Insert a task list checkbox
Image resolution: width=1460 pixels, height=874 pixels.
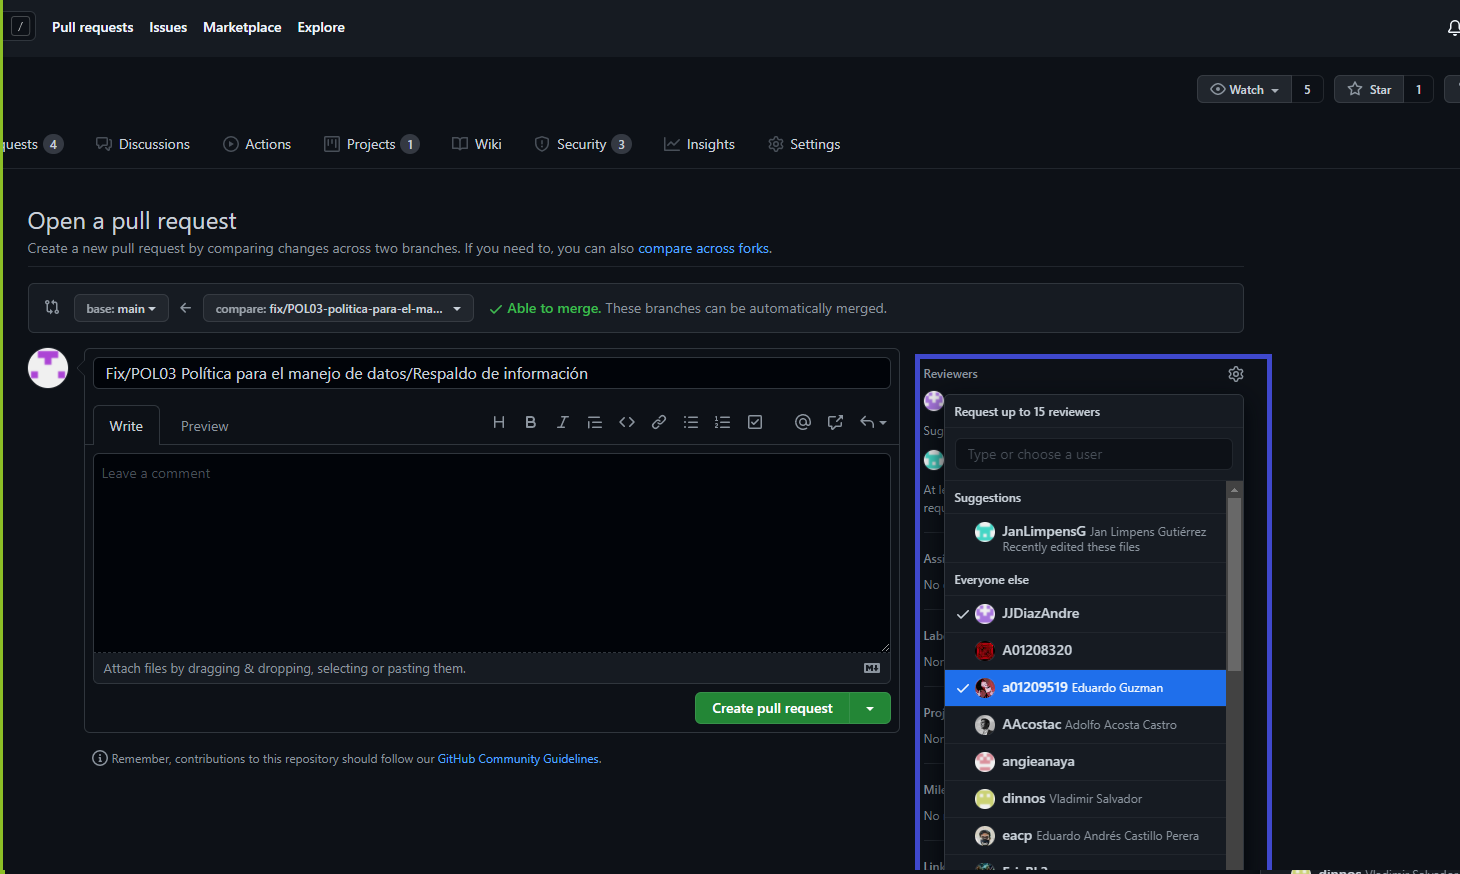pos(755,422)
